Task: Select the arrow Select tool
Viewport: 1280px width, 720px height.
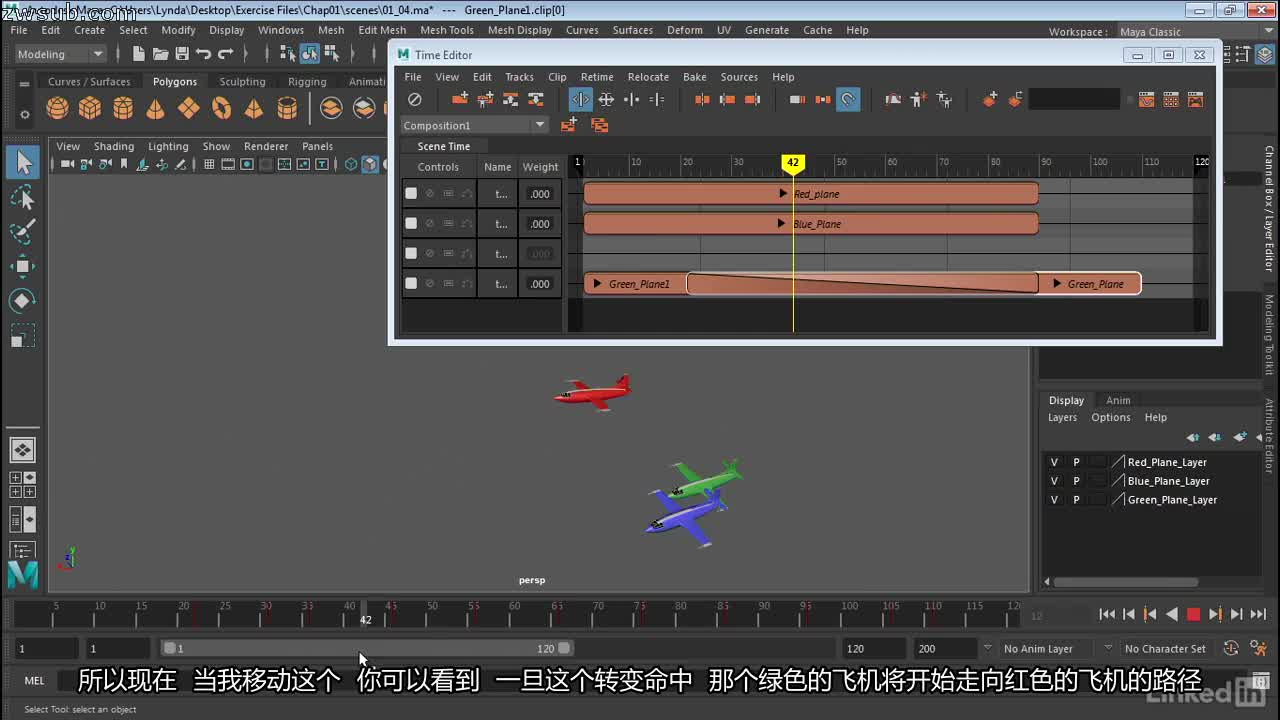Action: click(24, 162)
